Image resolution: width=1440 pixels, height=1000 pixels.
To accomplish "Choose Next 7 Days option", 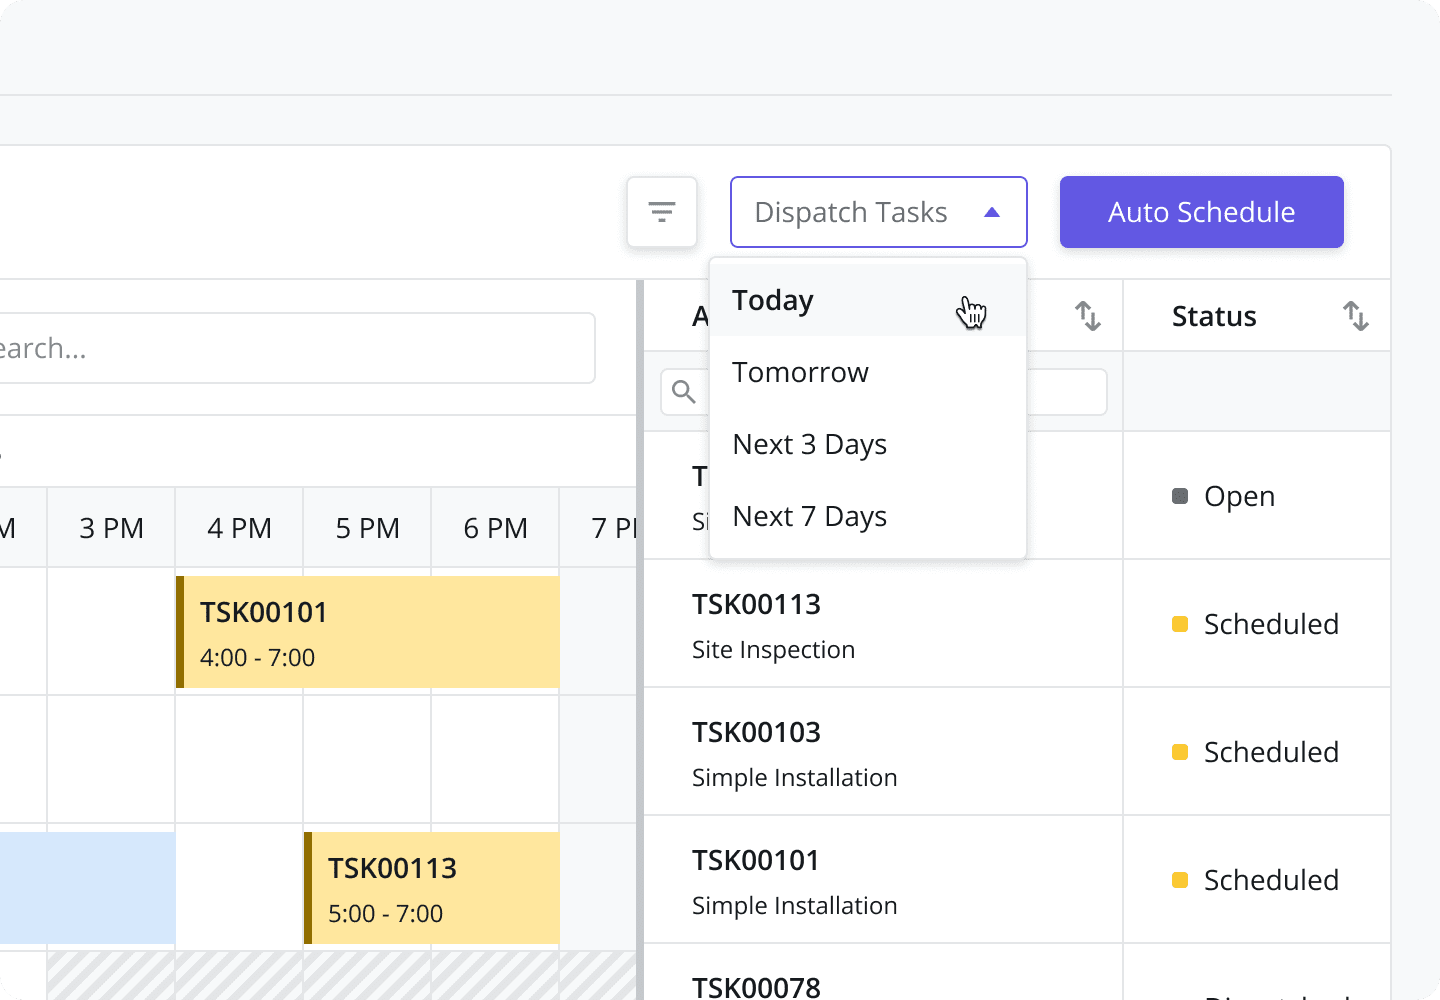I will [x=868, y=516].
